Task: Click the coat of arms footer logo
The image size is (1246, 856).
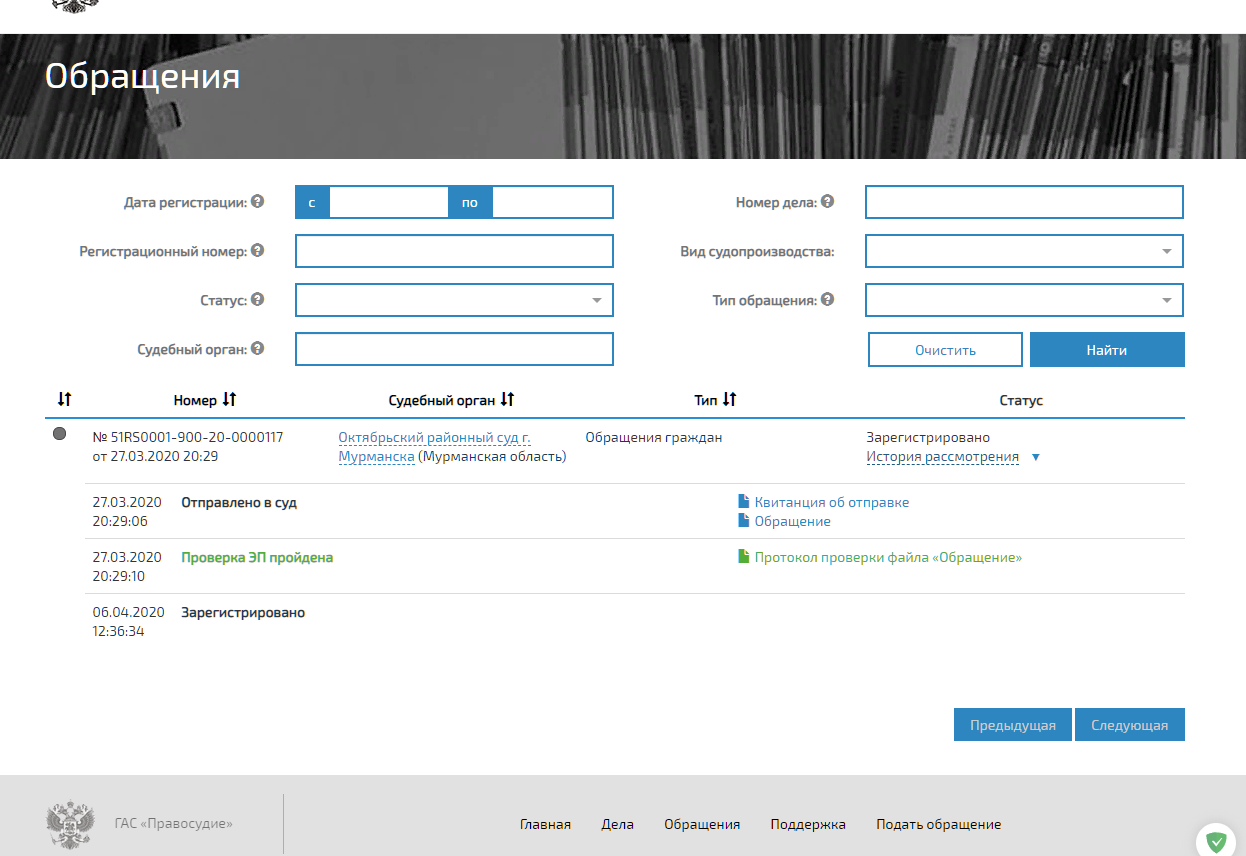Action: click(x=70, y=824)
